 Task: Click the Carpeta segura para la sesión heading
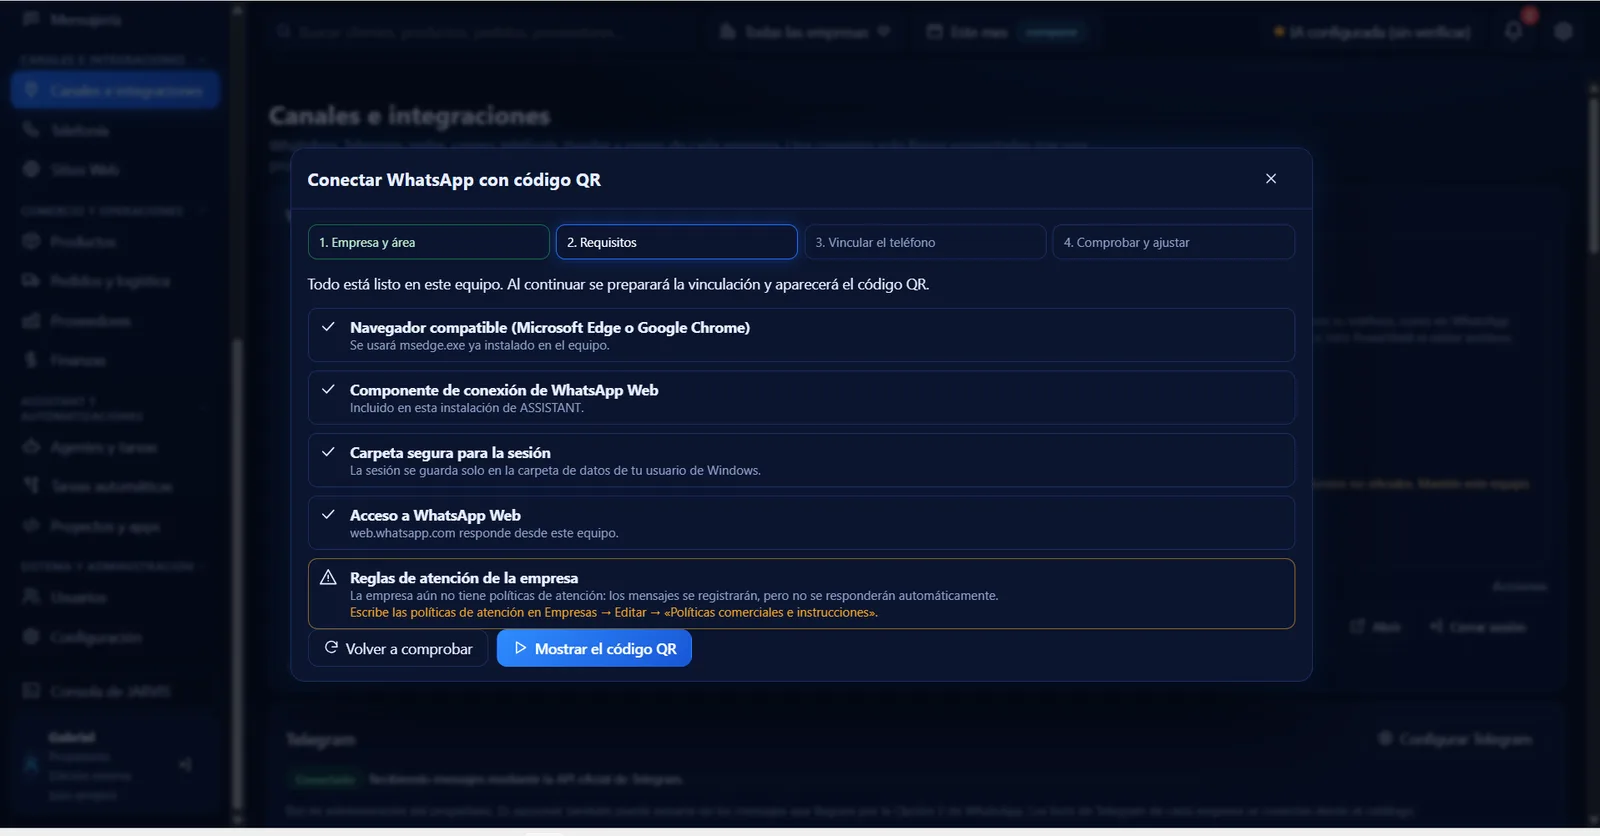click(x=450, y=453)
